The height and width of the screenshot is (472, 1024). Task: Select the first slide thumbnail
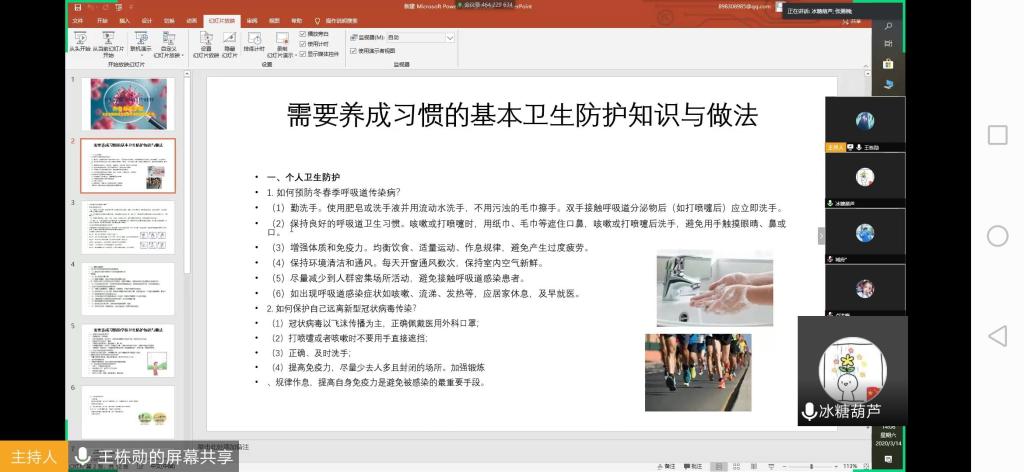[x=127, y=104]
